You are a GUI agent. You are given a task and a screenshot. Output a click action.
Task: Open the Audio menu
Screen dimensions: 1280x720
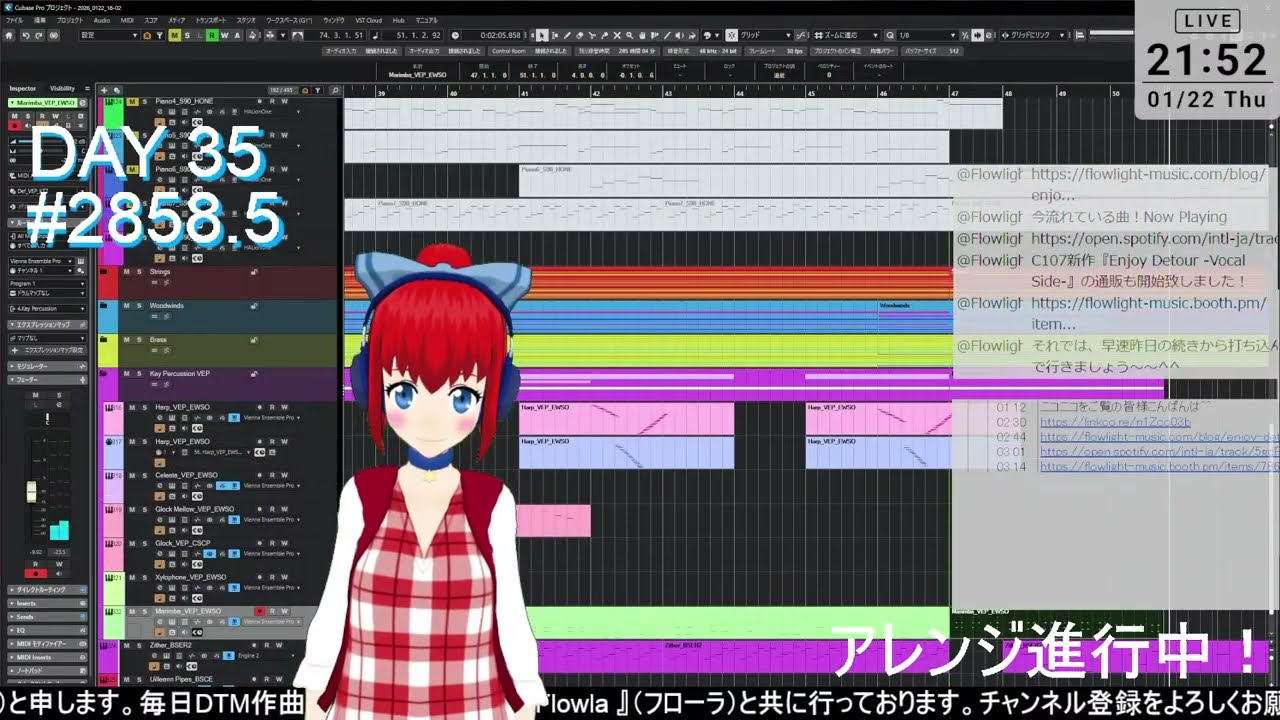[102, 20]
